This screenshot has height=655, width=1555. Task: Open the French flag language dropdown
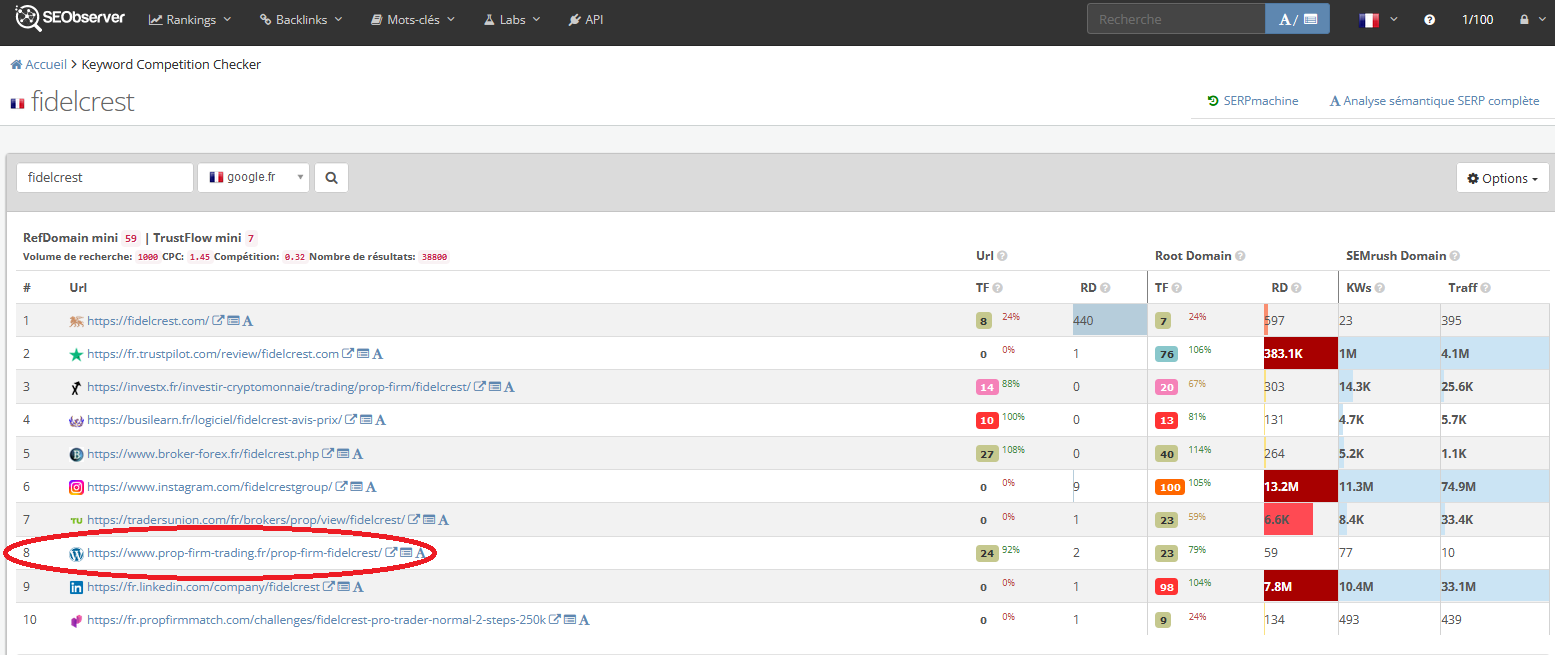coord(1378,19)
